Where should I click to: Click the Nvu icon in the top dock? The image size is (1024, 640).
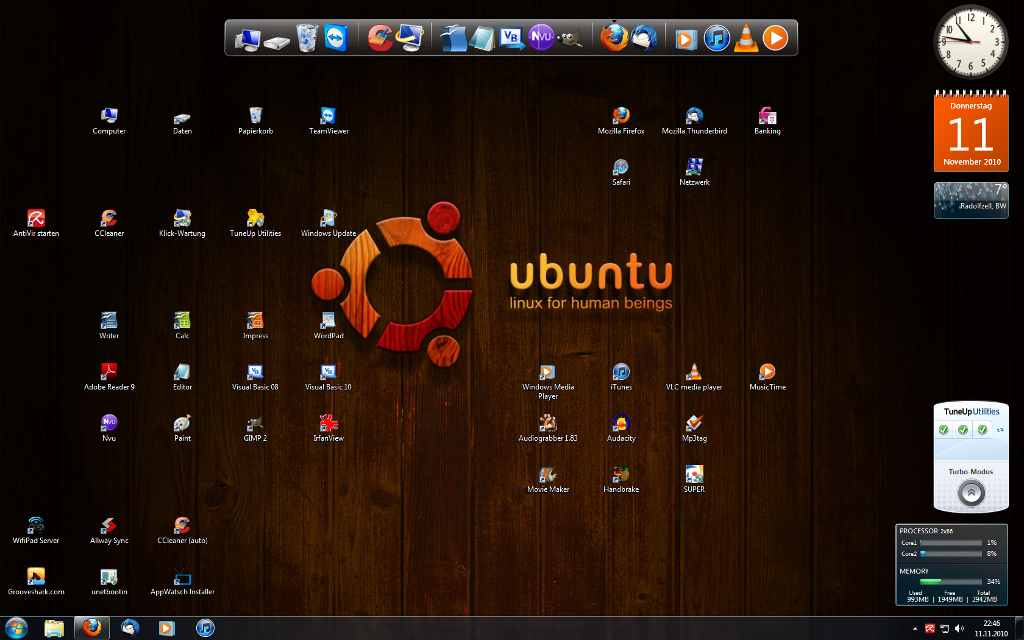[541, 37]
